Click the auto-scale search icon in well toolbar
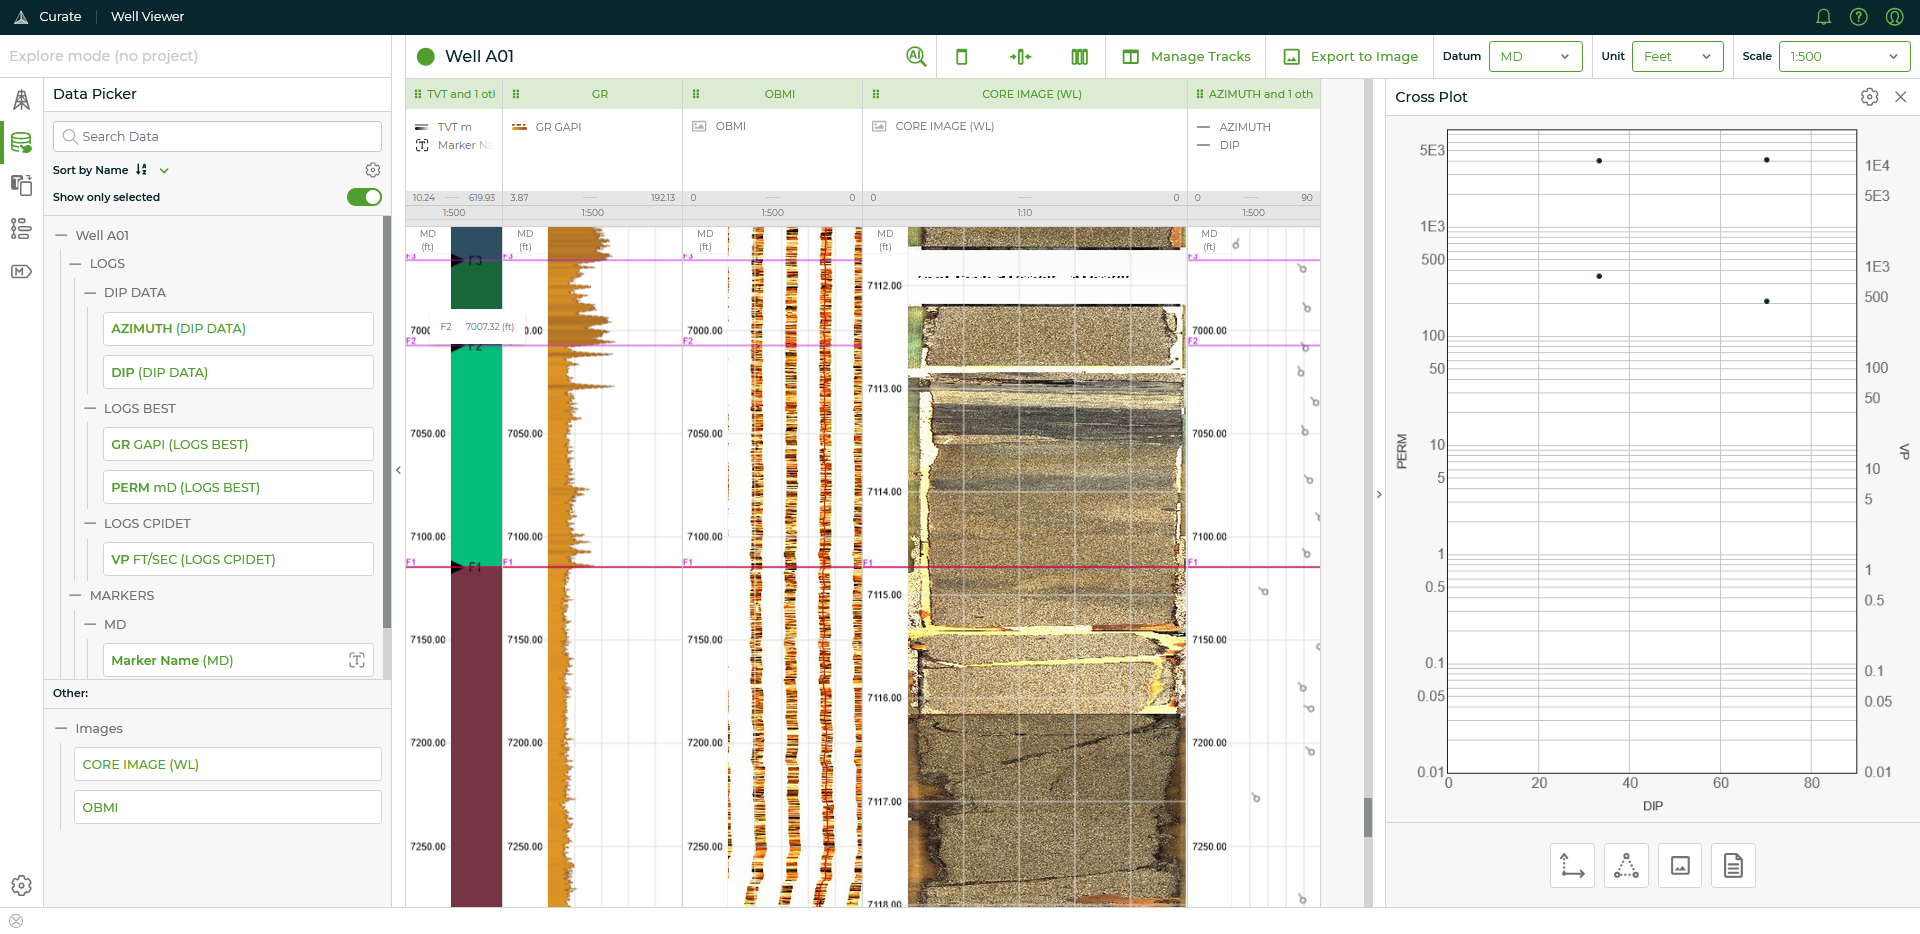The height and width of the screenshot is (934, 1920). tap(916, 57)
